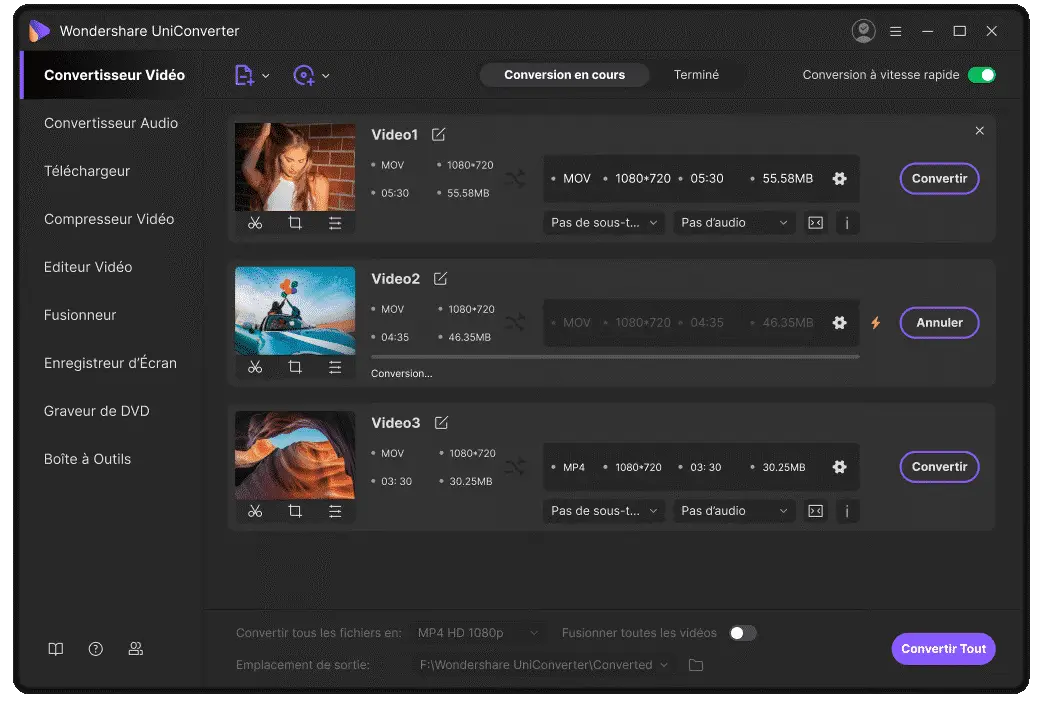Open output location path dropdown
1042x714 pixels.
click(544, 665)
